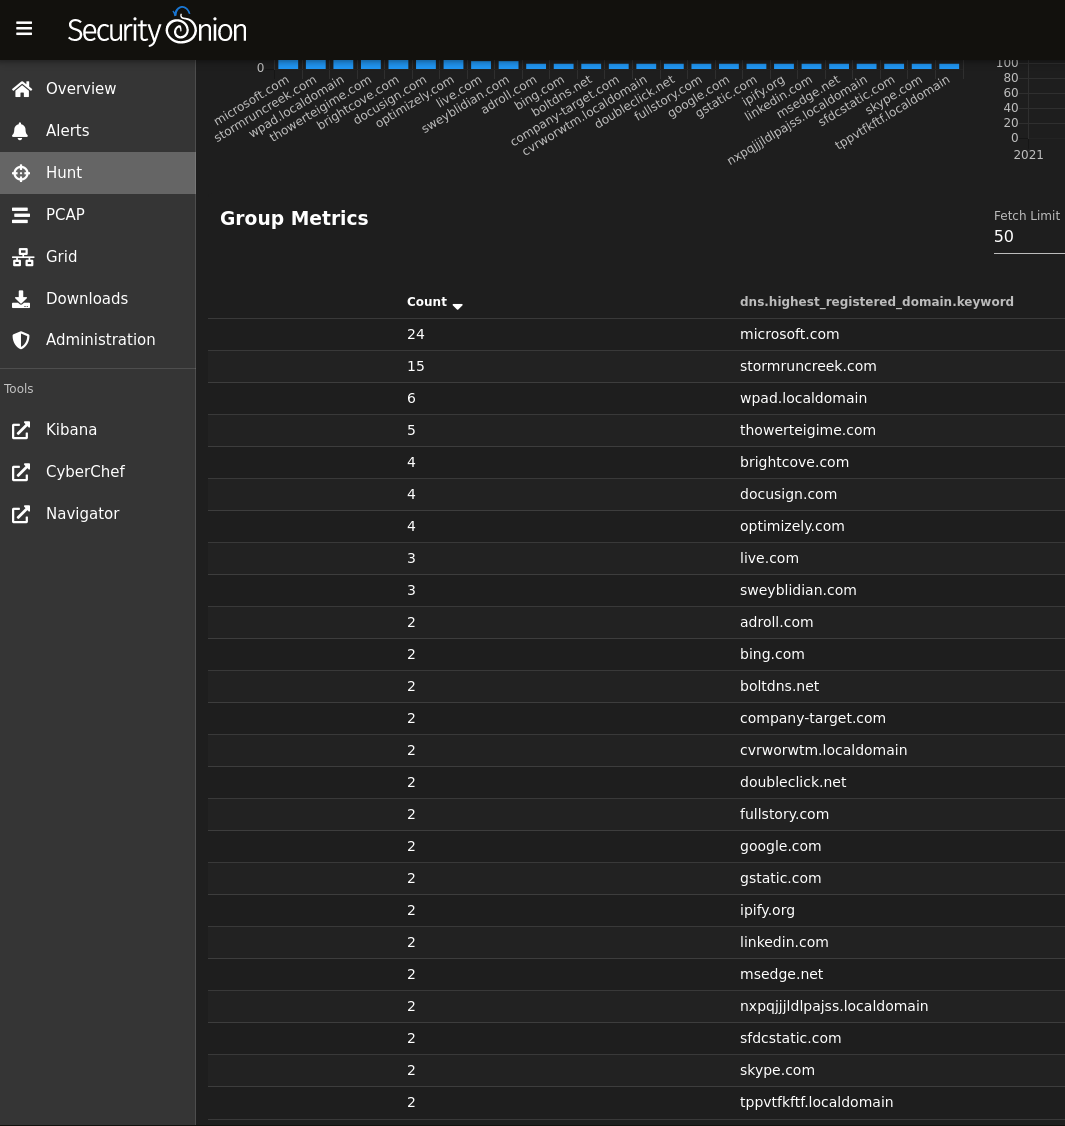
Task: Click the boltdns.net table cell
Action: point(779,687)
